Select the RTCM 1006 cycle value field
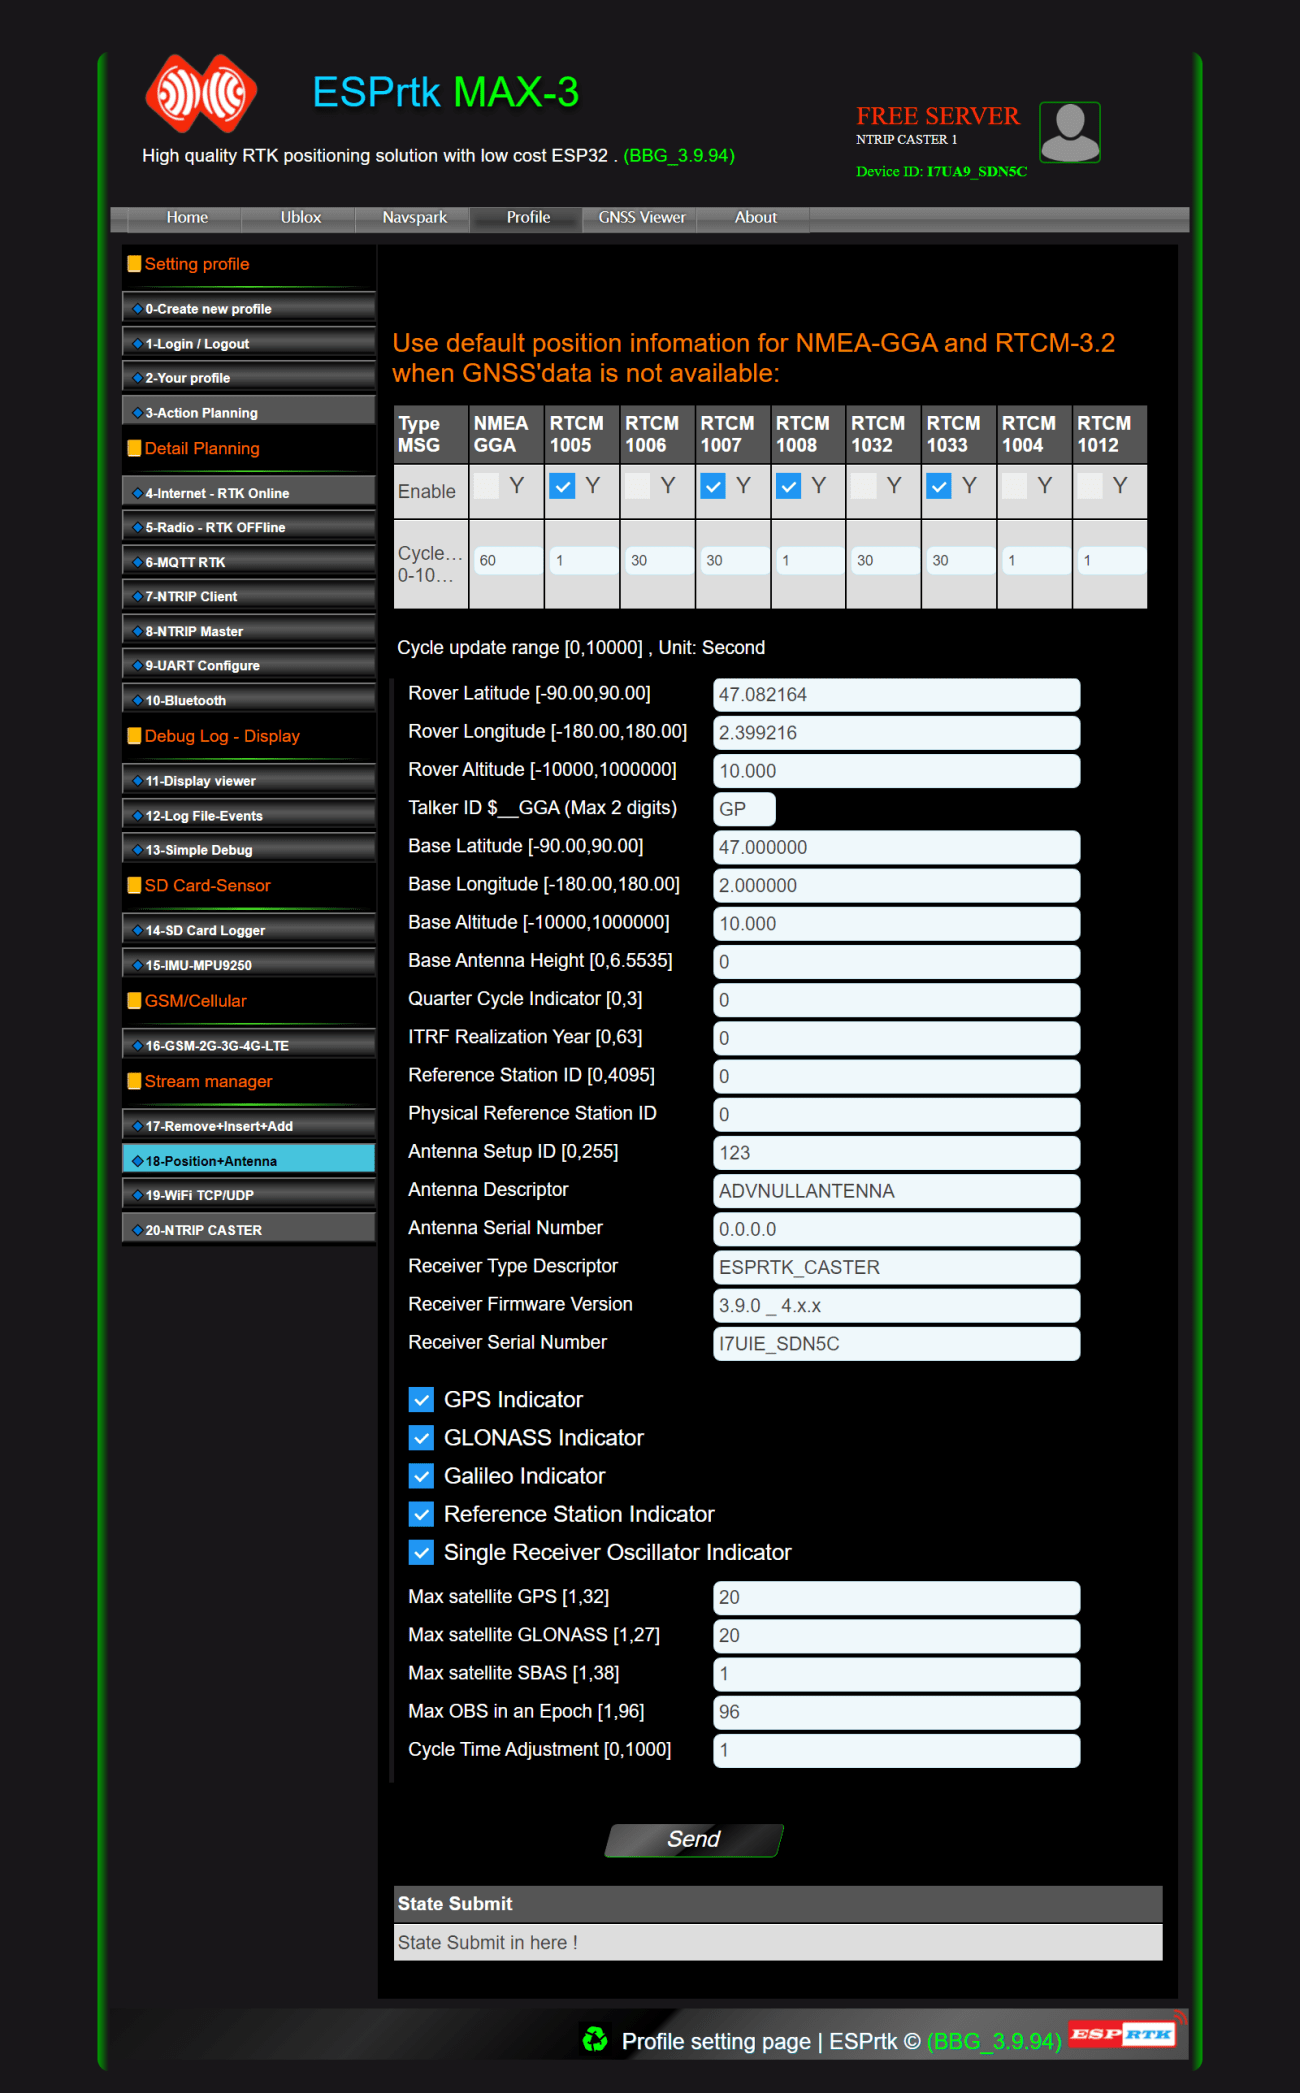 (x=657, y=561)
